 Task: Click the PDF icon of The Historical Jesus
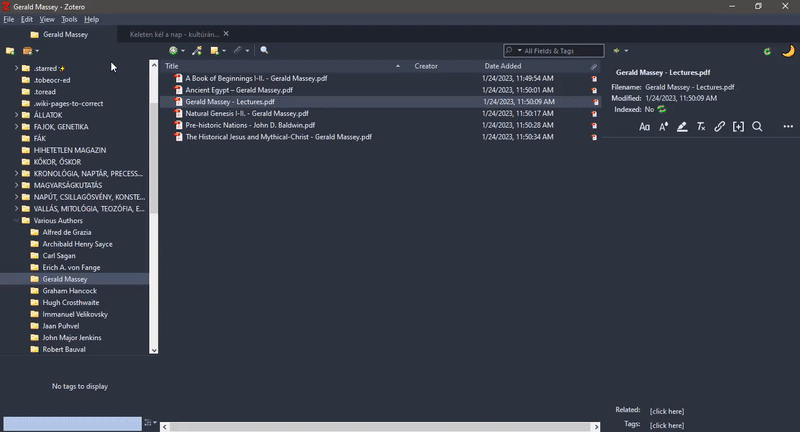(x=178, y=137)
